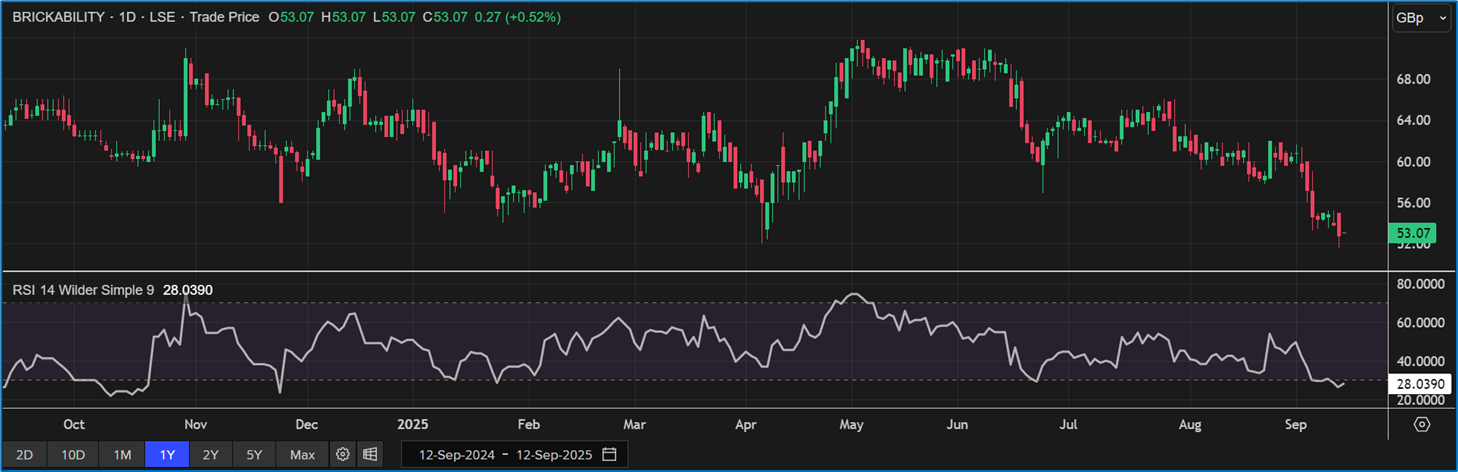Switch chart to 5Y range
1458x472 pixels.
pyautogui.click(x=254, y=455)
